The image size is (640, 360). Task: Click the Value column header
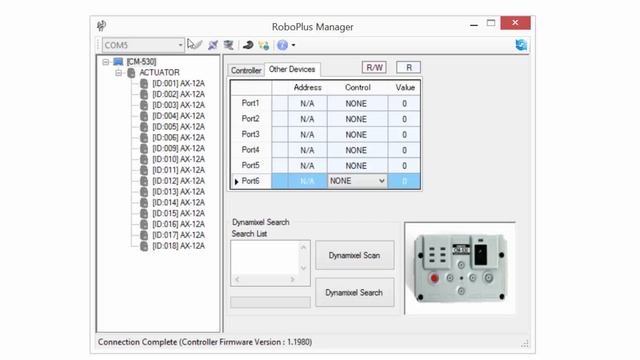(404, 87)
